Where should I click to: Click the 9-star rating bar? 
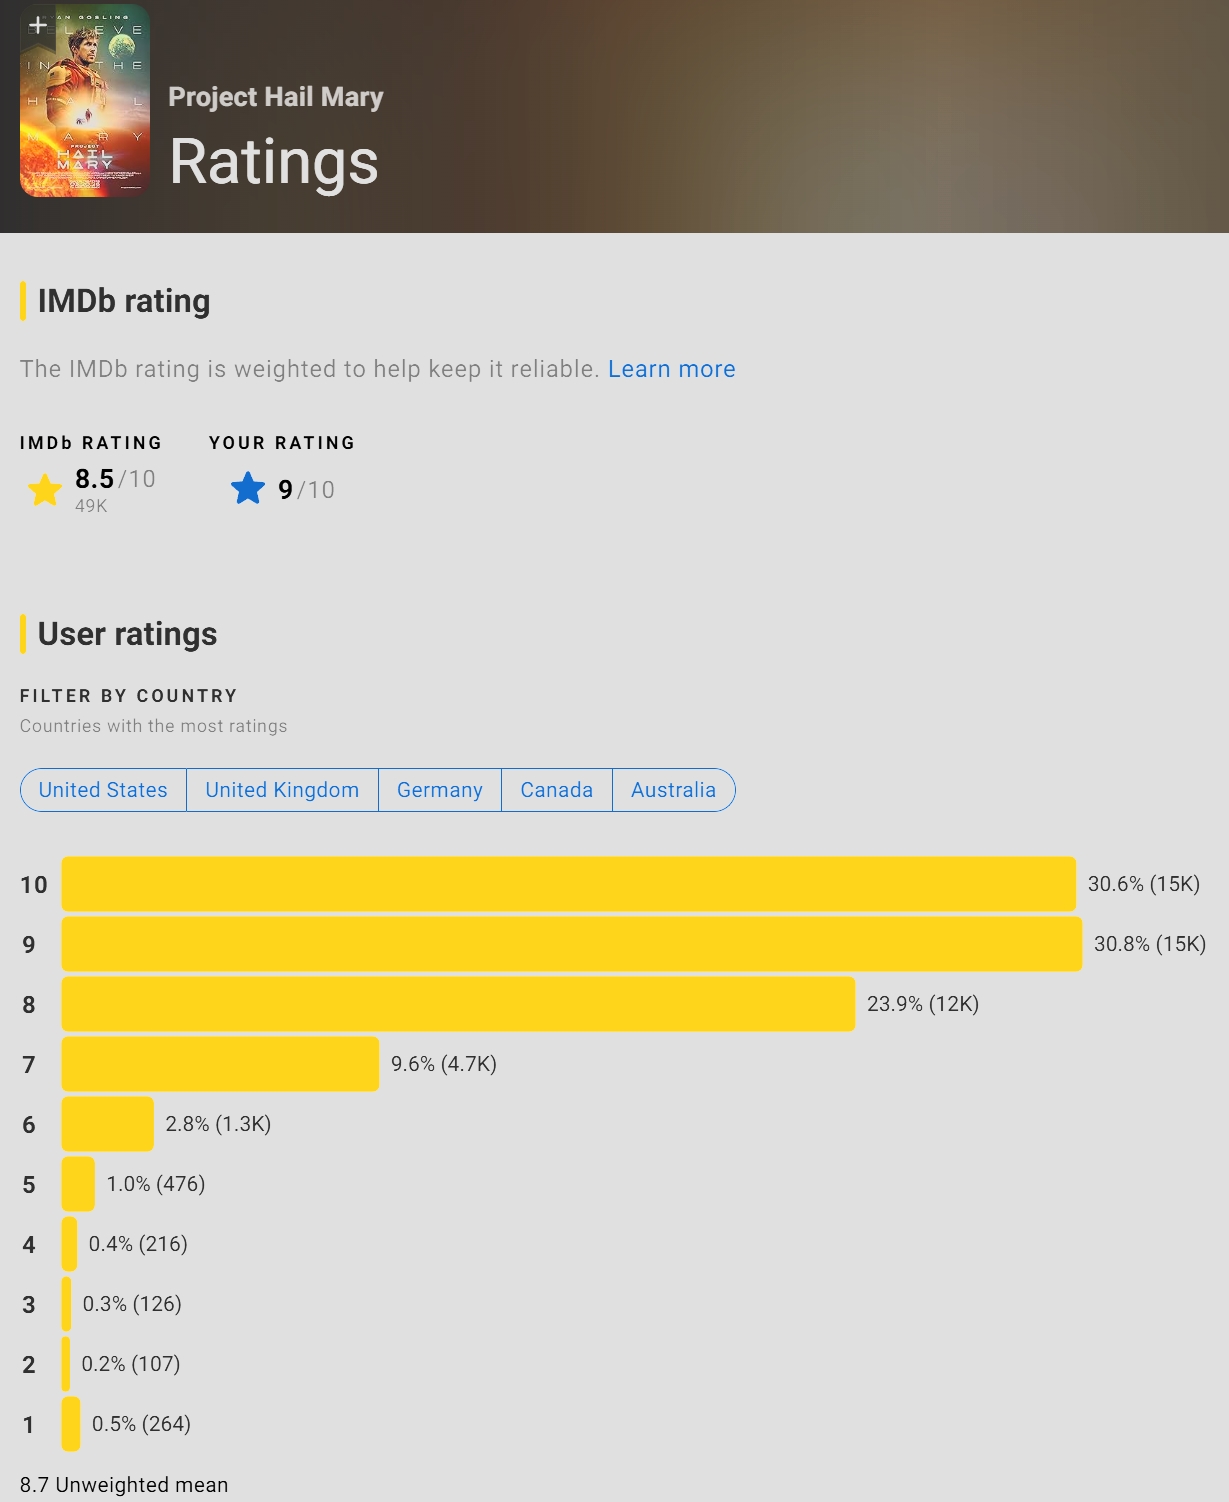[x=571, y=944]
